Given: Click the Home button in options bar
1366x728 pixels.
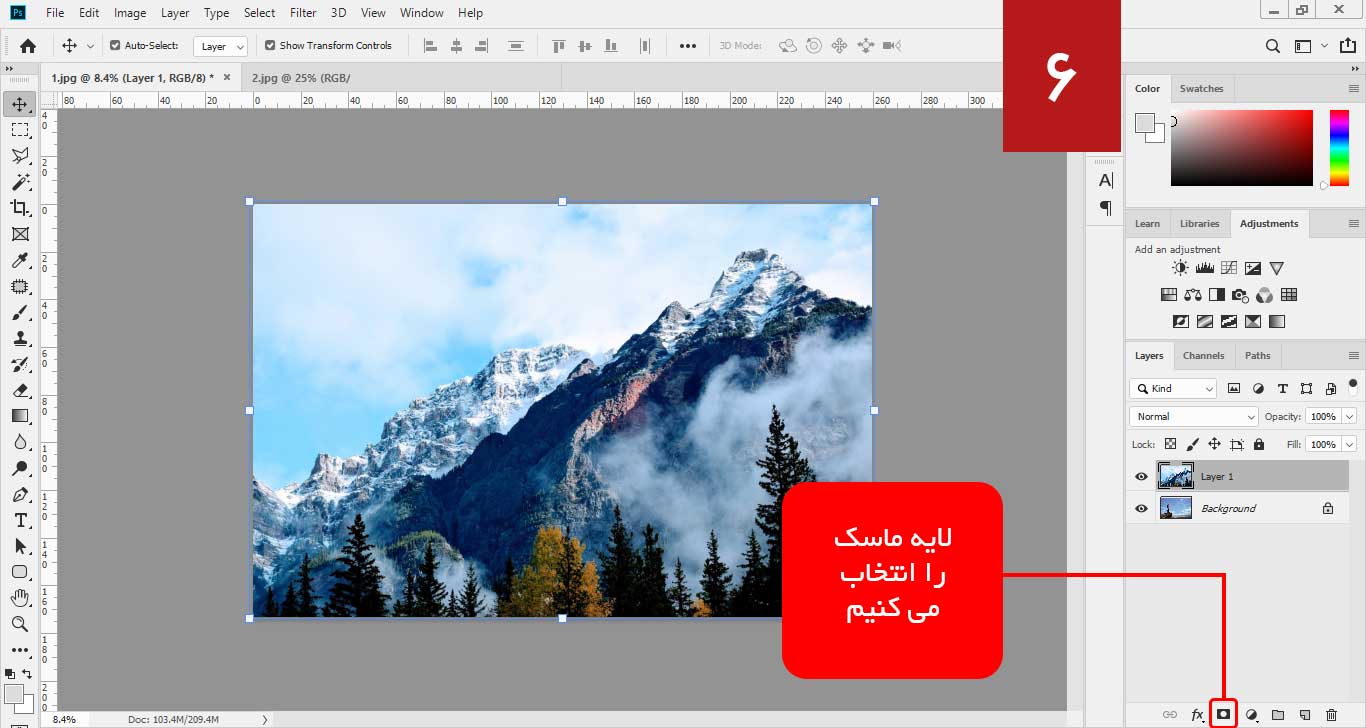Looking at the screenshot, I should (x=28, y=45).
